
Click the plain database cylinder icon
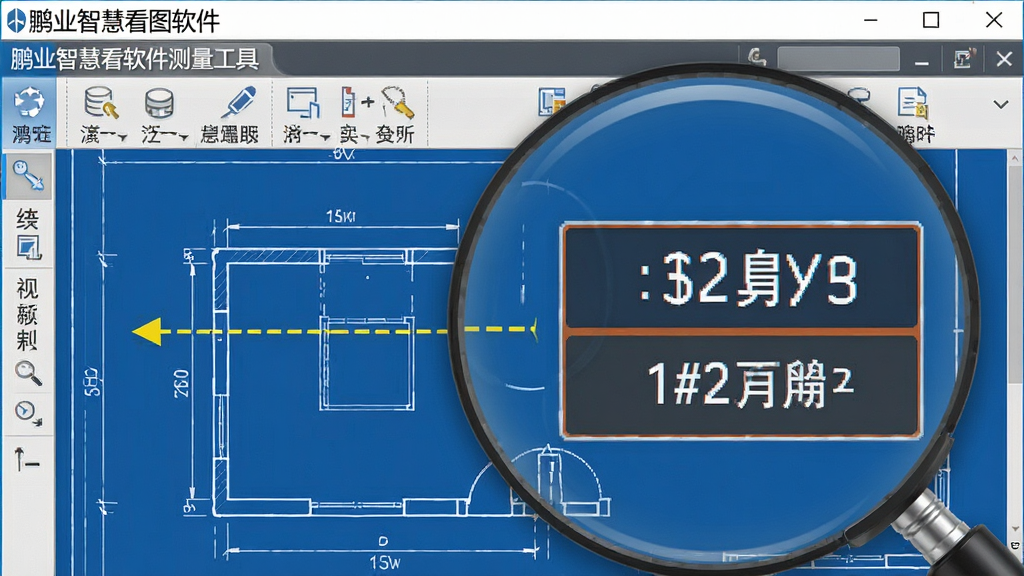click(159, 103)
